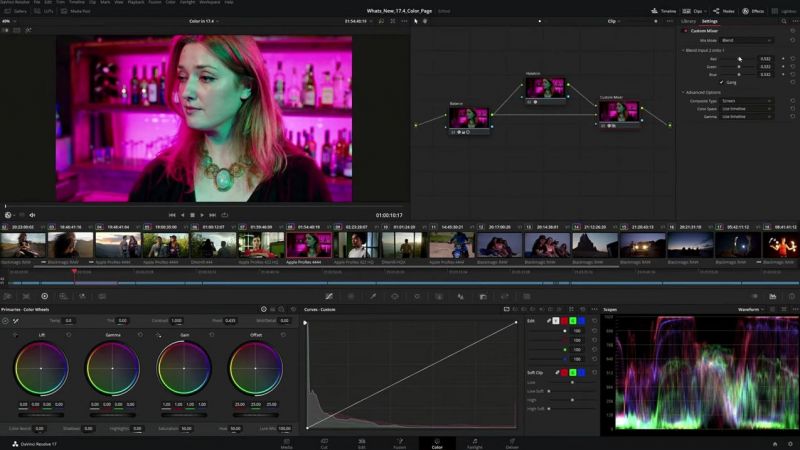The width and height of the screenshot is (800, 450).
Task: Open the Effects panel button
Action: click(x=752, y=11)
